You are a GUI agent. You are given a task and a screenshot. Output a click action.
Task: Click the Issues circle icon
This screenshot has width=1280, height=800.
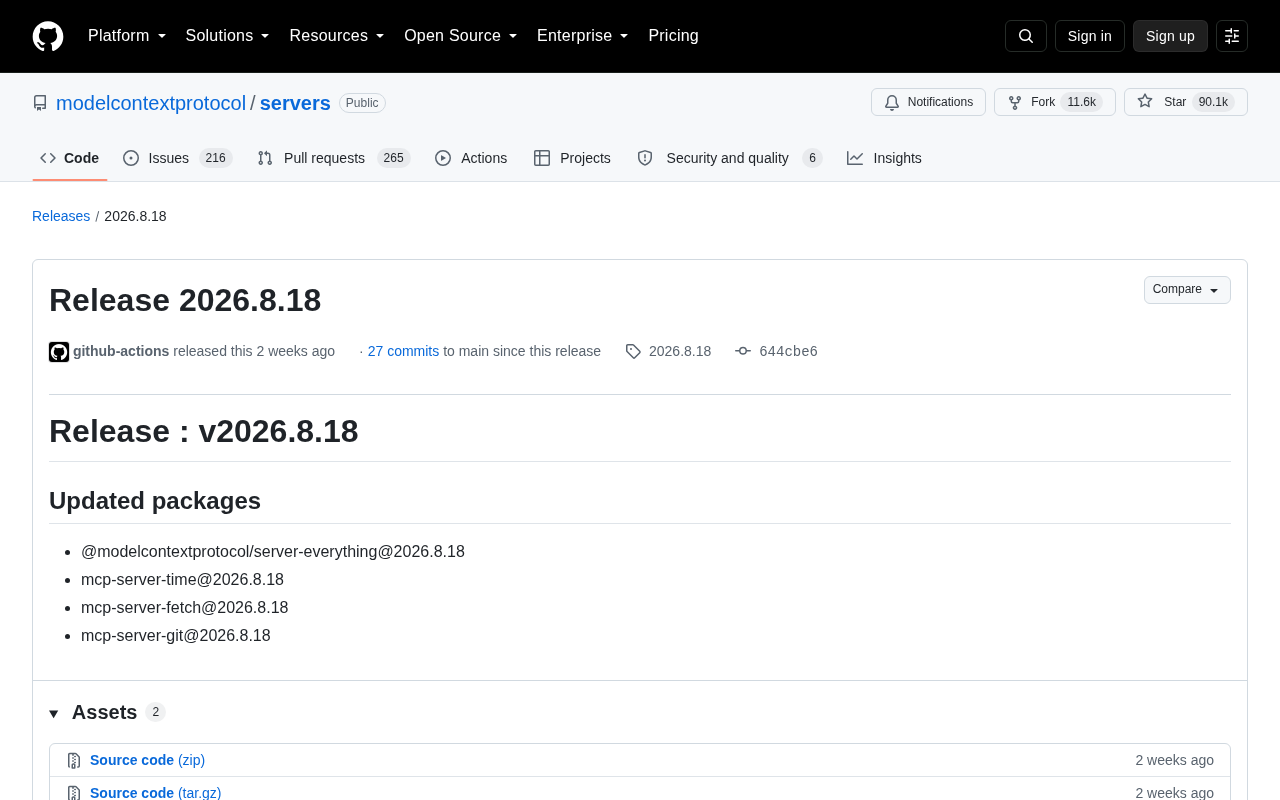coord(131,158)
